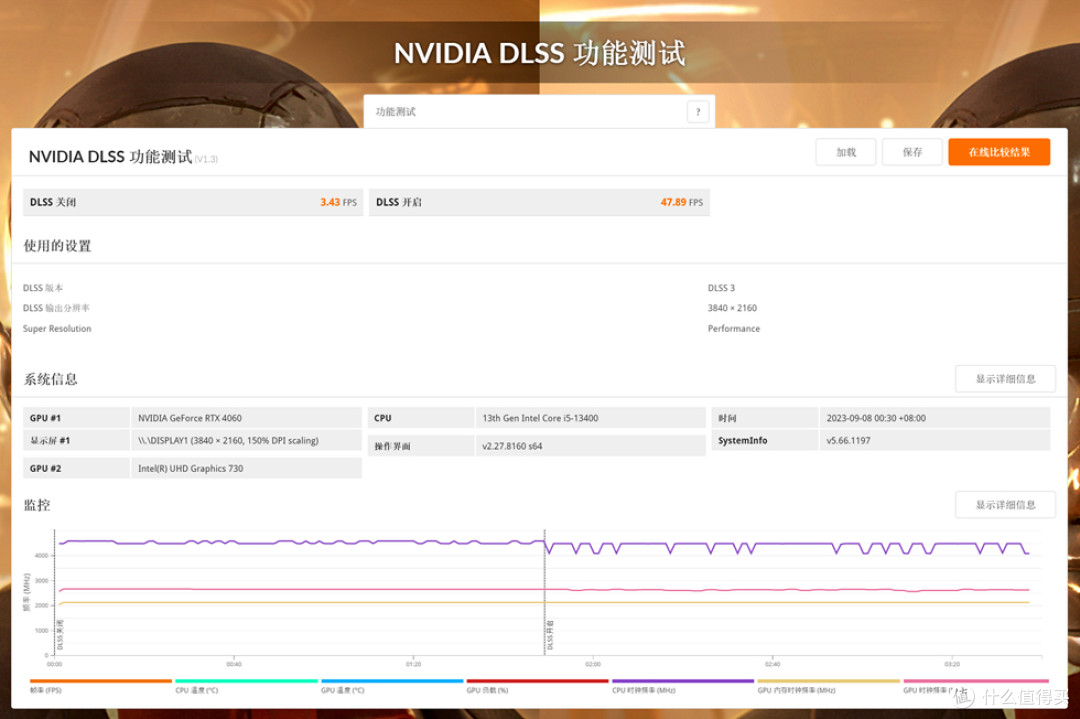Click the orange 在线比较结果 button
Viewport: 1080px width, 719px height.
tap(999, 152)
